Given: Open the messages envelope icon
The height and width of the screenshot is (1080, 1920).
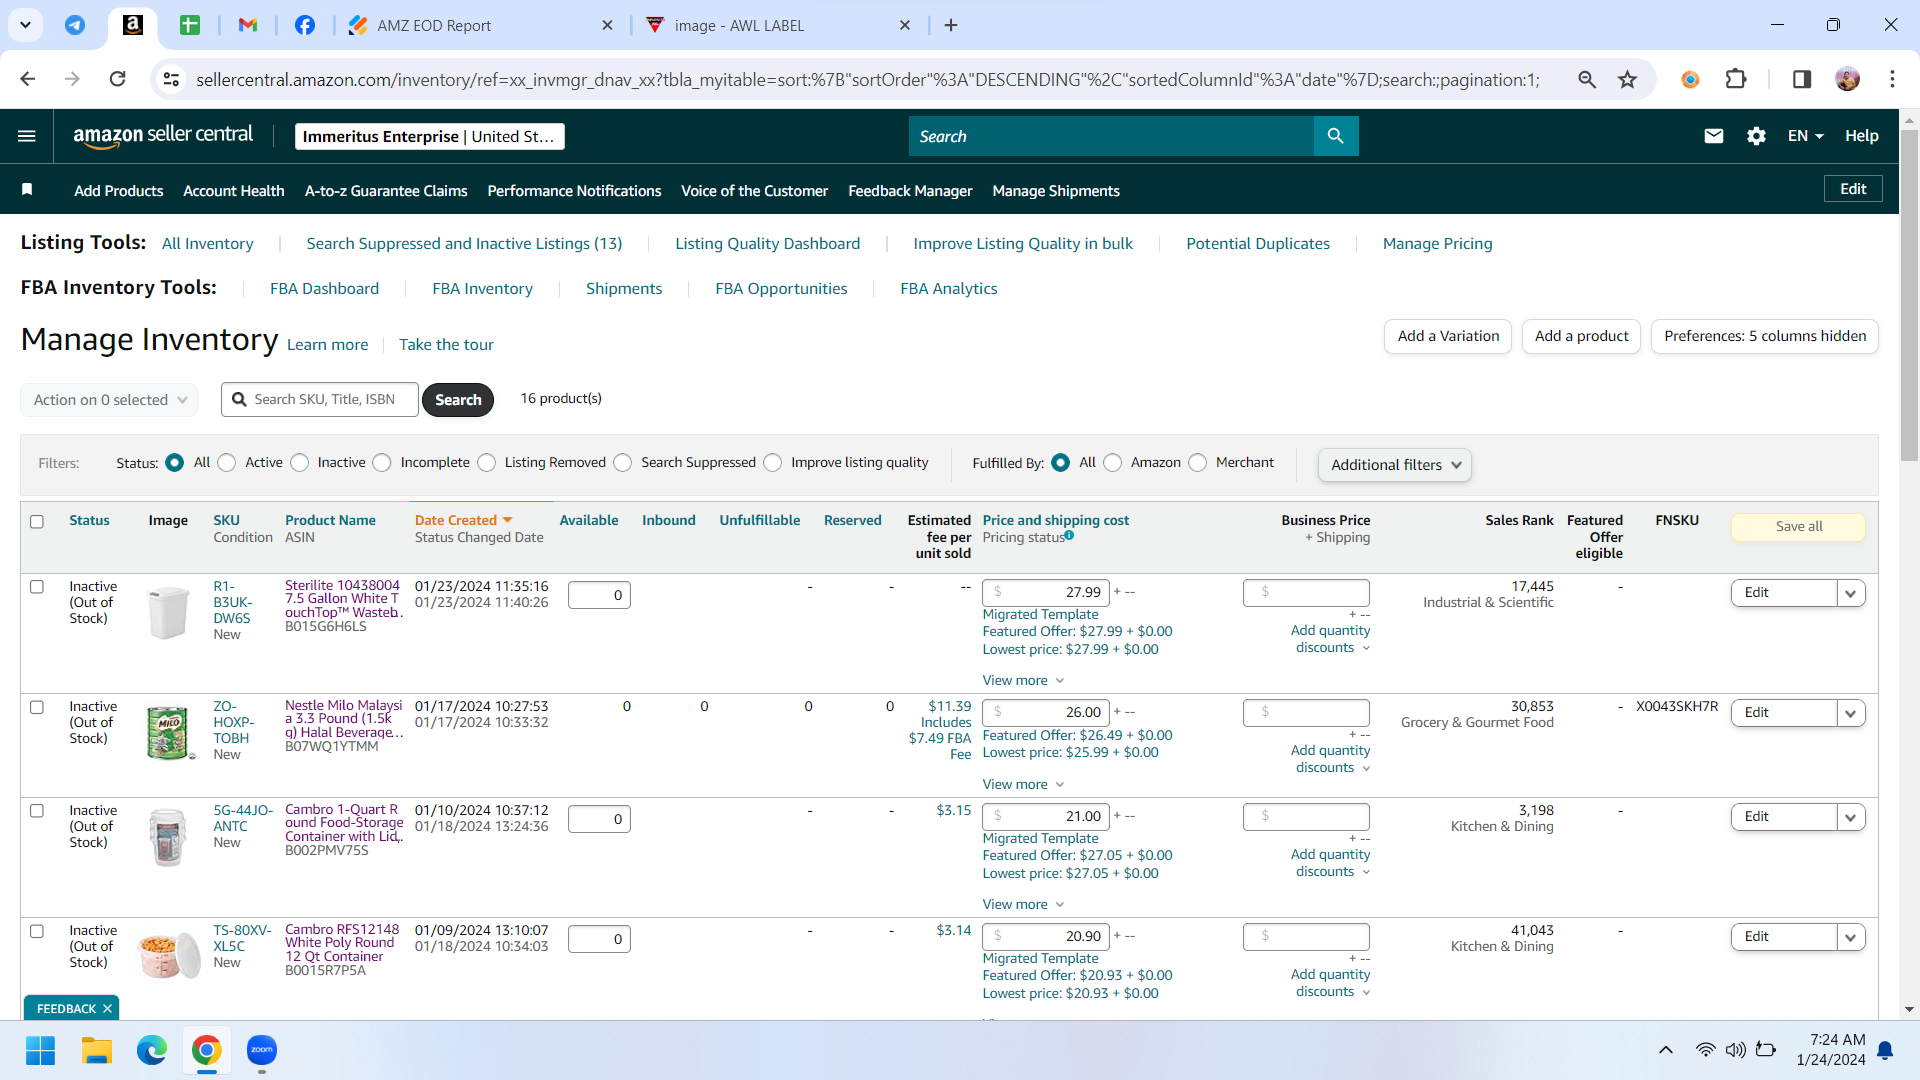Looking at the screenshot, I should [x=1714, y=136].
